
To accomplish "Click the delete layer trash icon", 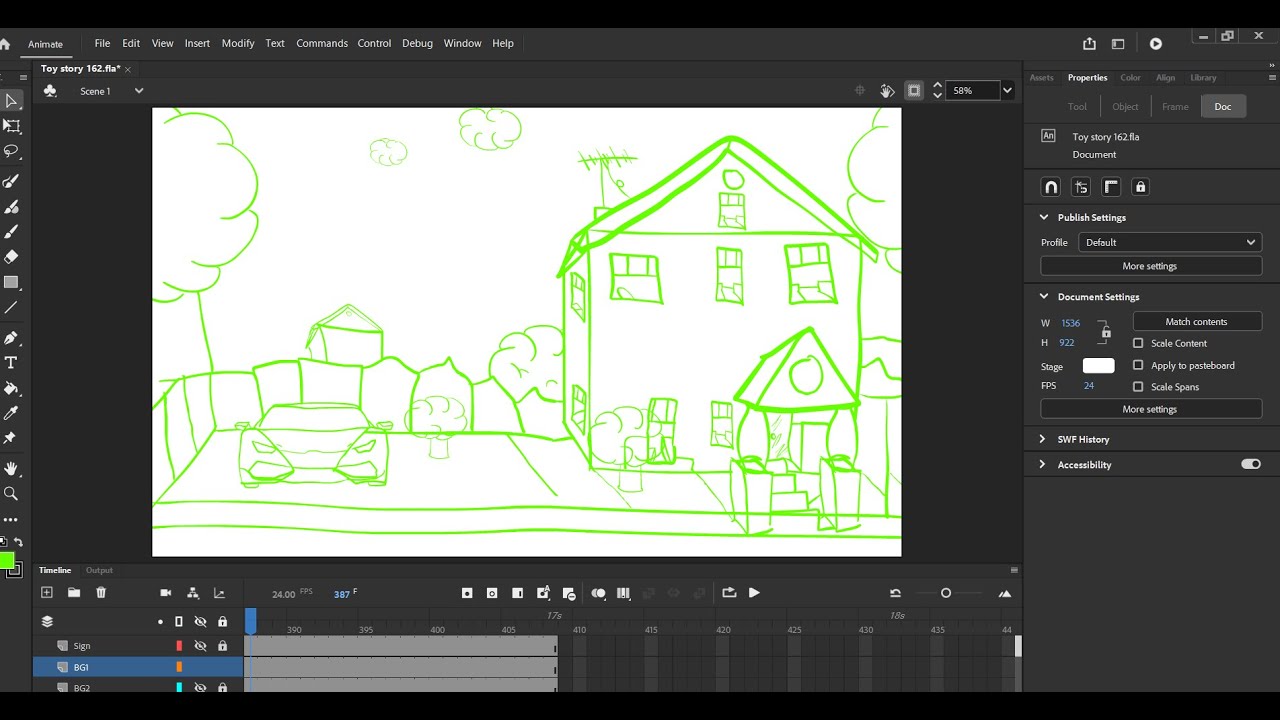I will [101, 593].
